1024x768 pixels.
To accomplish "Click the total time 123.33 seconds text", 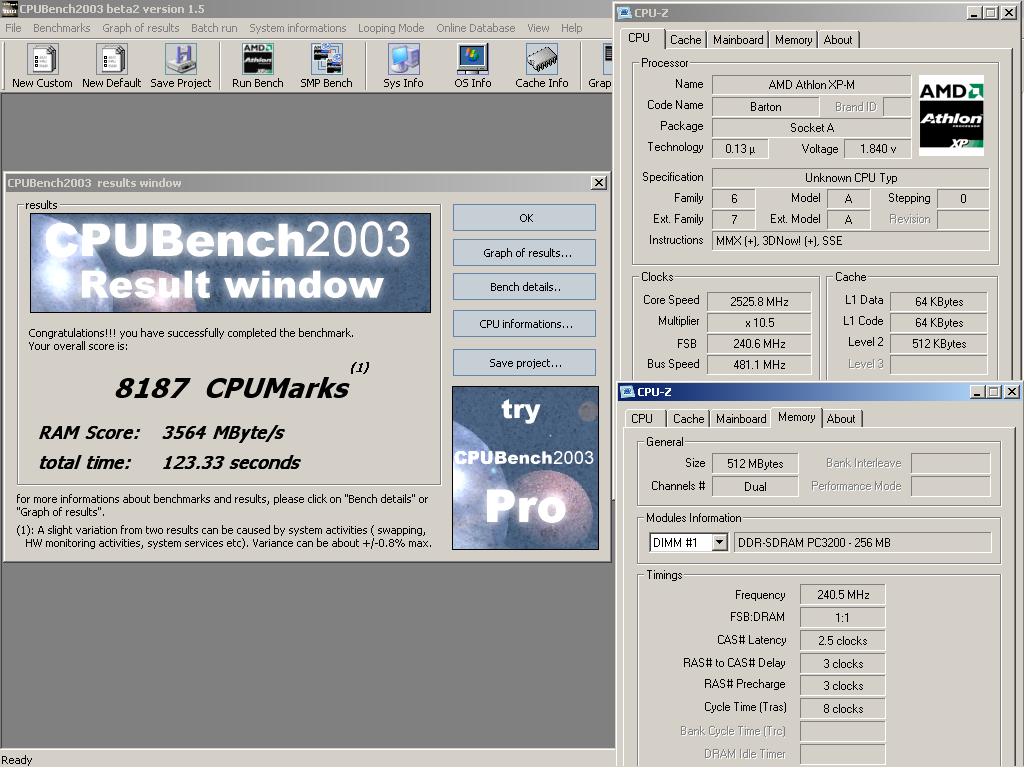I will pyautogui.click(x=169, y=462).
